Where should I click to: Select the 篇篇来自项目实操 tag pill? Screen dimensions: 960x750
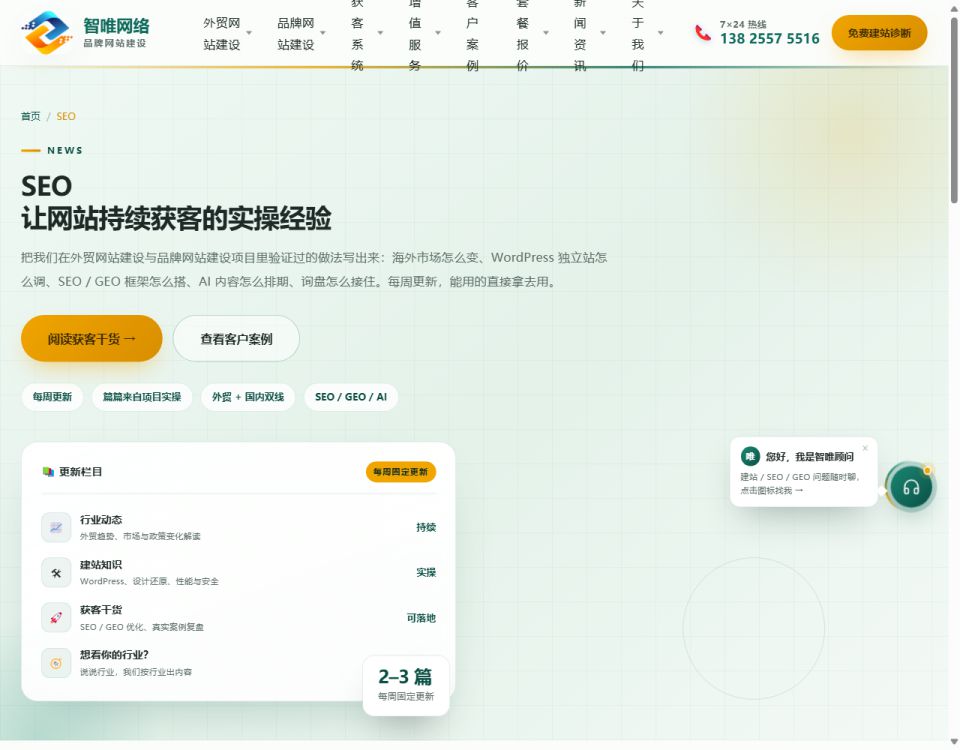pyautogui.click(x=142, y=397)
